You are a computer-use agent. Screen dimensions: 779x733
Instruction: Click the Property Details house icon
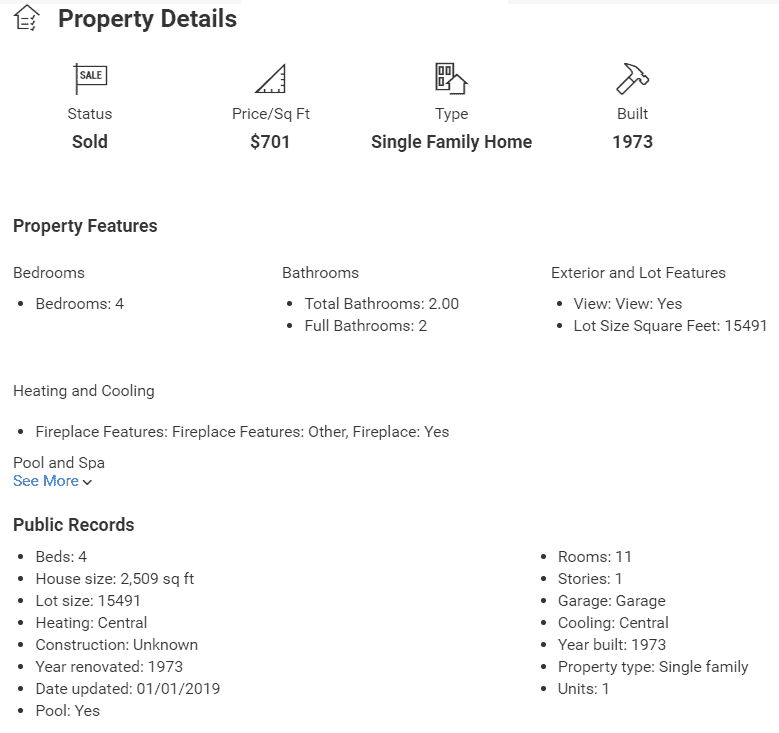[x=27, y=17]
